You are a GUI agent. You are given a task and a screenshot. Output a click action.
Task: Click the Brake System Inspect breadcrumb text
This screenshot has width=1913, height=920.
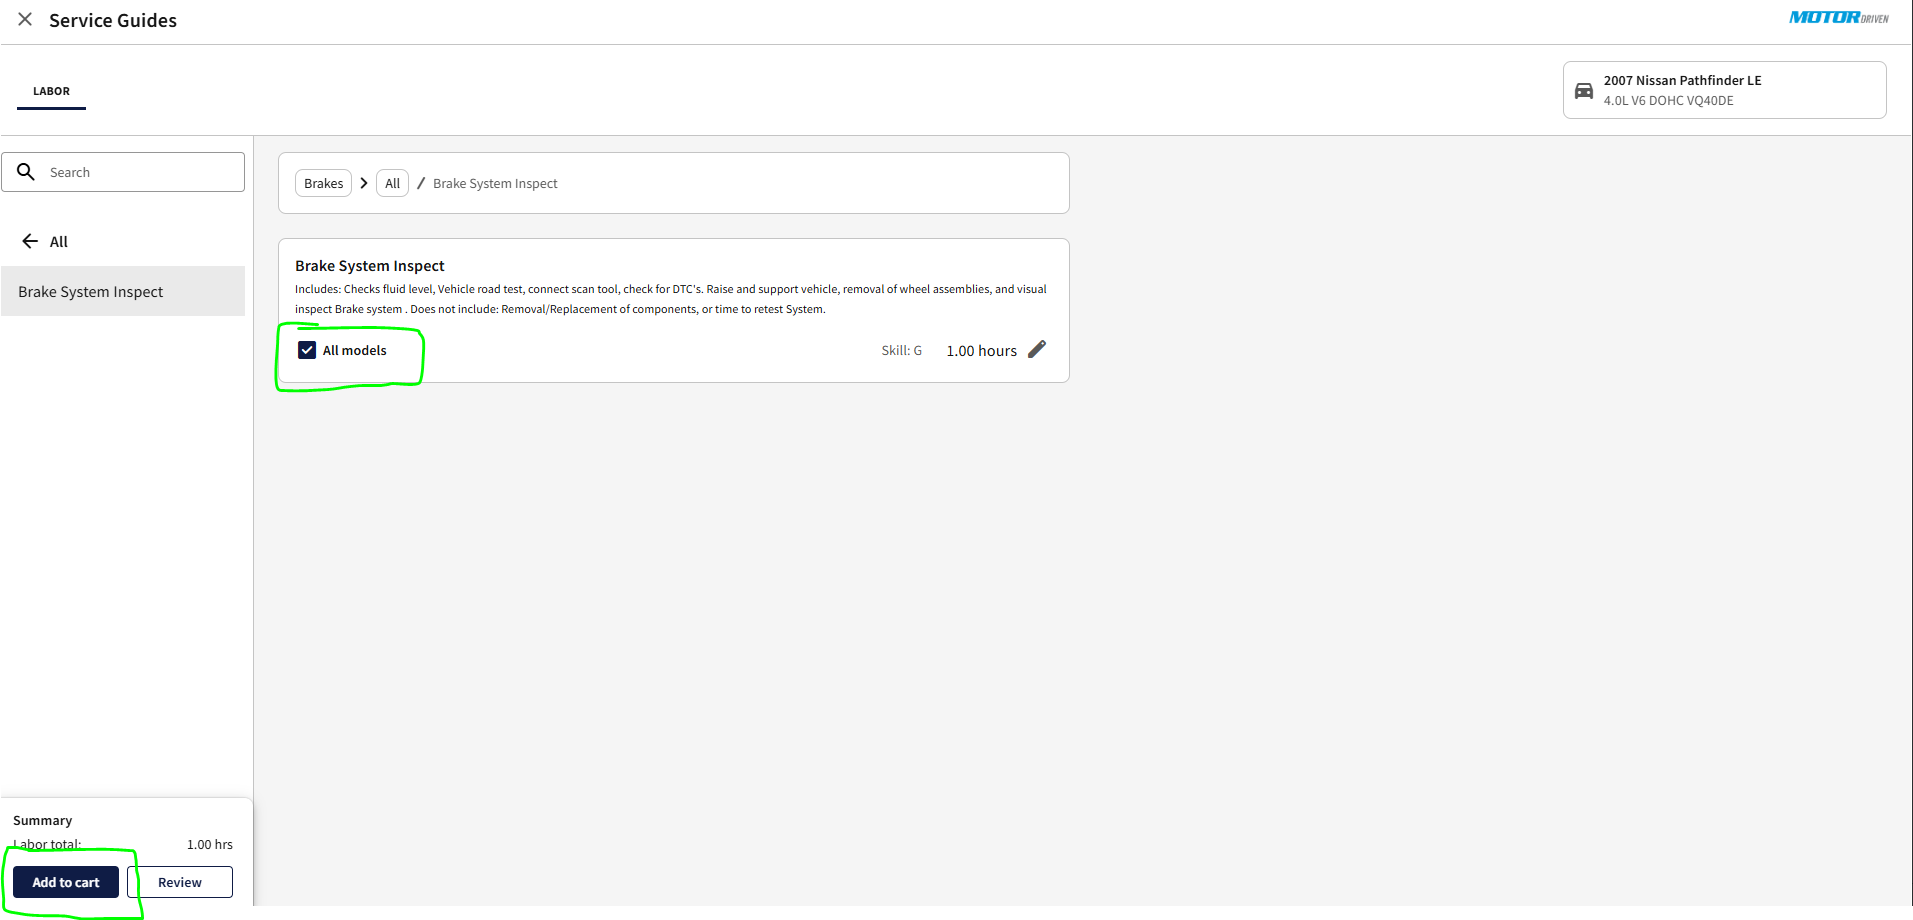coord(495,184)
